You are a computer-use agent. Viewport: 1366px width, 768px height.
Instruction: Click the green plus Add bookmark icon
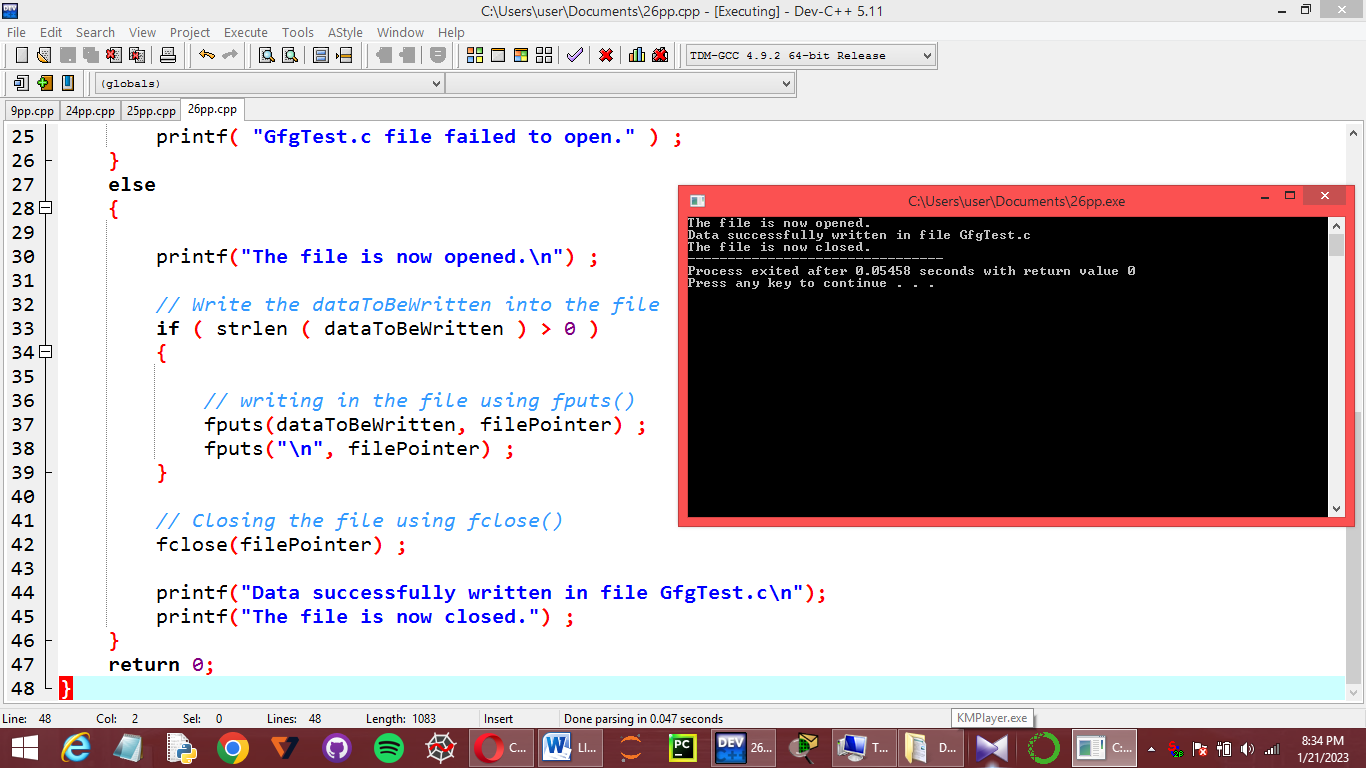tap(45, 83)
